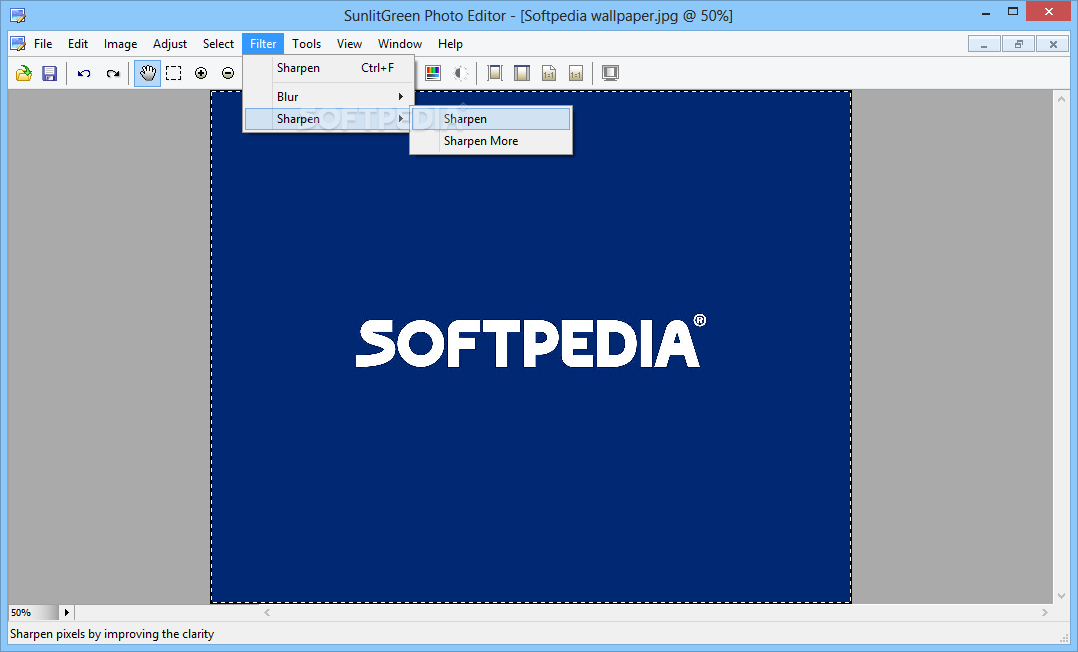This screenshot has height=652, width=1078.
Task: Click the vertical scrollbar down arrow
Action: point(1062,596)
